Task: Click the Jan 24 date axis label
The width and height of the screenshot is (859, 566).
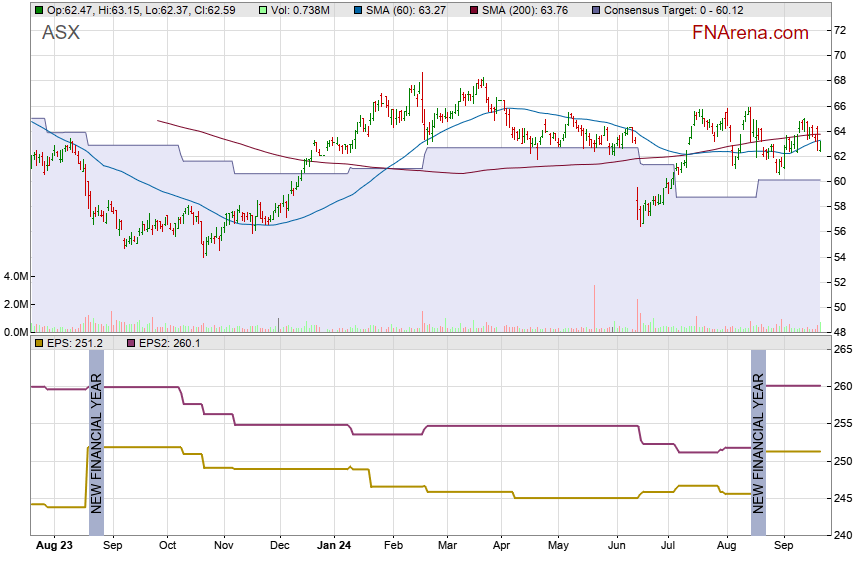Action: [x=334, y=546]
